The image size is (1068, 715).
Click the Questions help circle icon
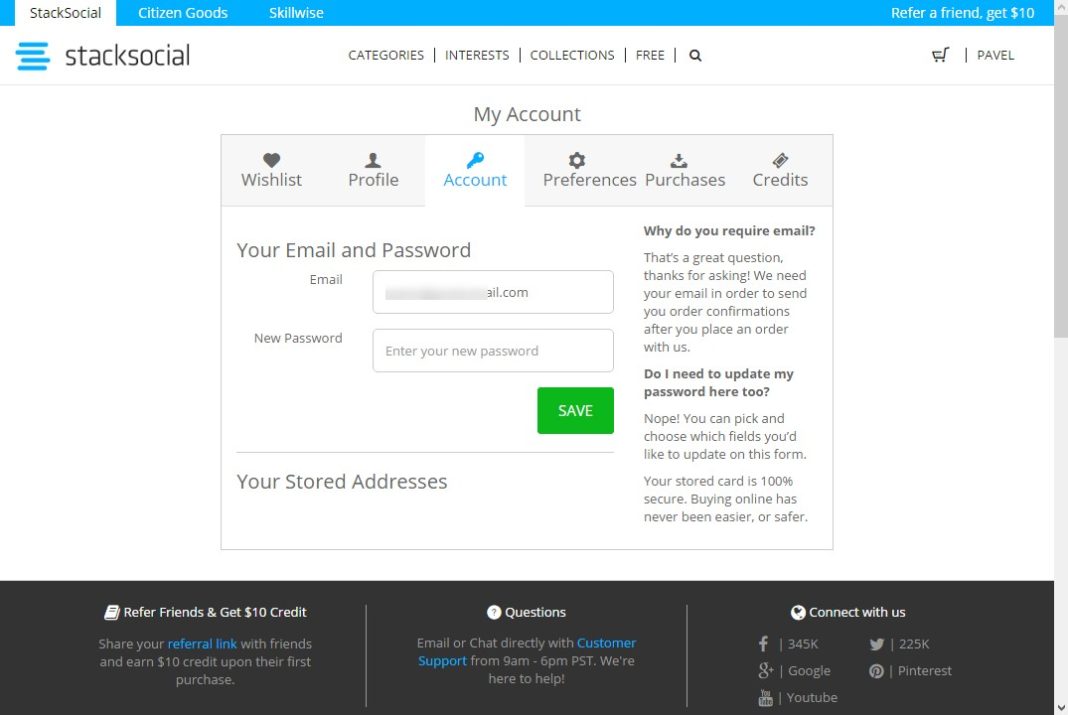(494, 612)
